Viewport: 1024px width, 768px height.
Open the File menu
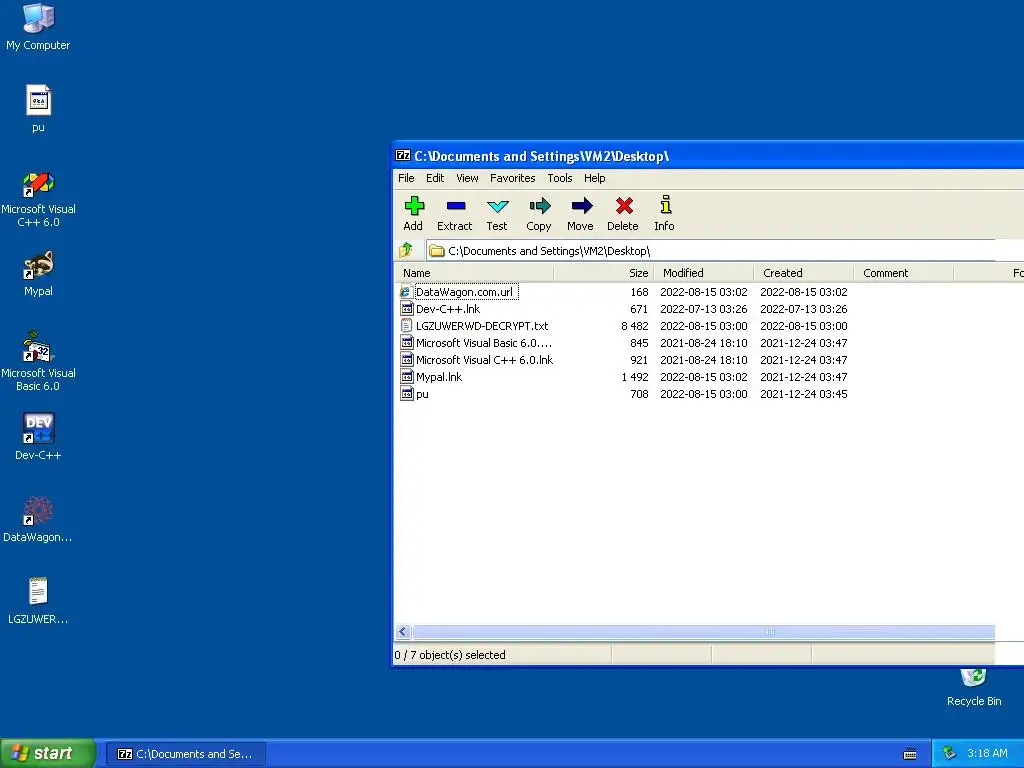click(x=406, y=178)
